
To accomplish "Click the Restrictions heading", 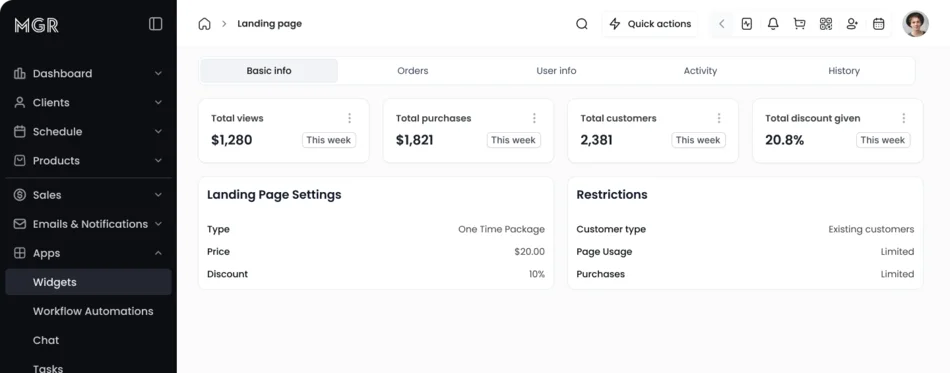I will (x=612, y=194).
